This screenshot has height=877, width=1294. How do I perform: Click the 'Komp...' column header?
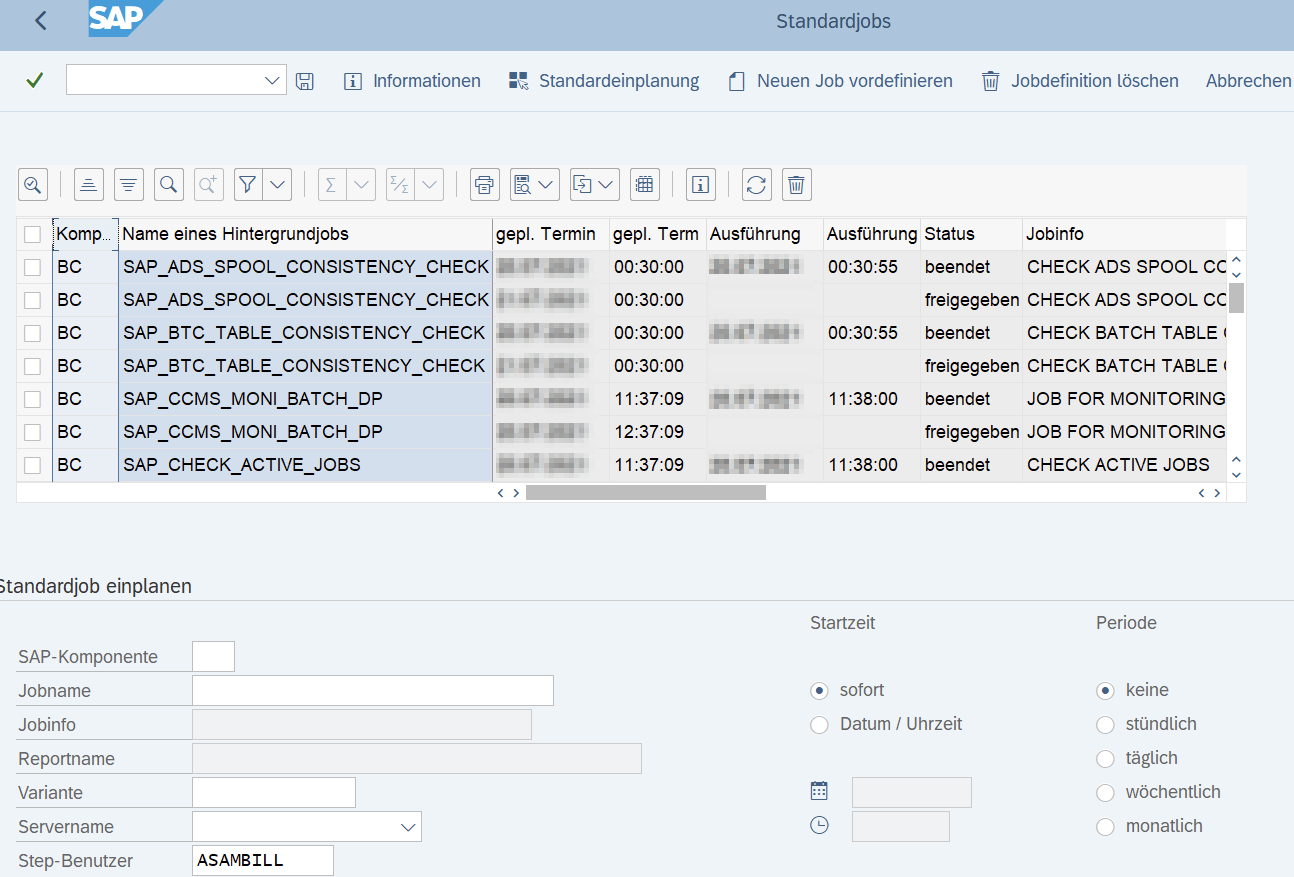(85, 234)
